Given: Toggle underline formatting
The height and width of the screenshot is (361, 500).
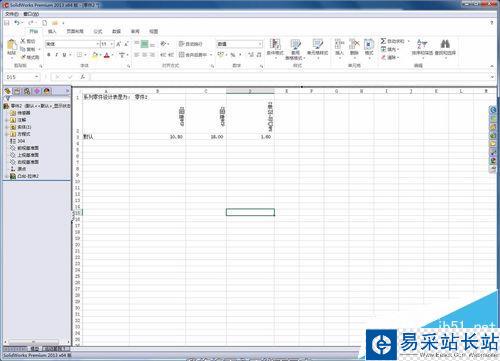Looking at the screenshot, I should point(64,55).
